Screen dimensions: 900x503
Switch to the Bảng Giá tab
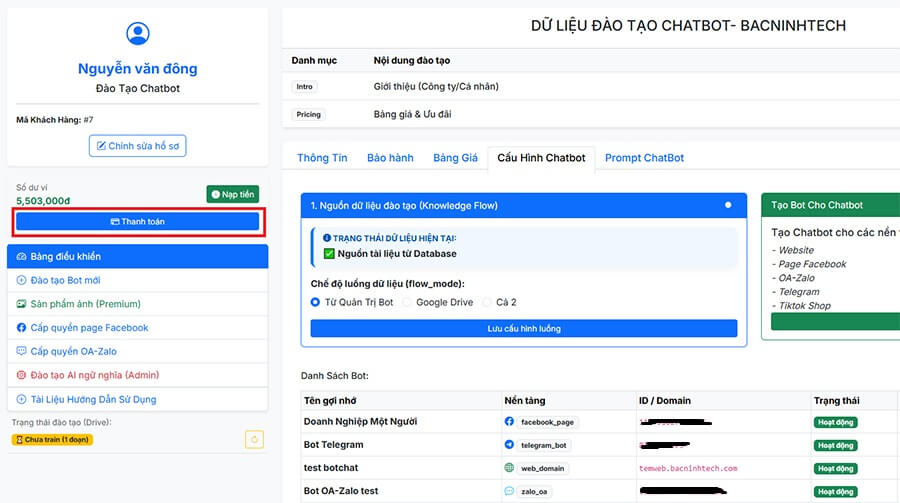(x=455, y=158)
